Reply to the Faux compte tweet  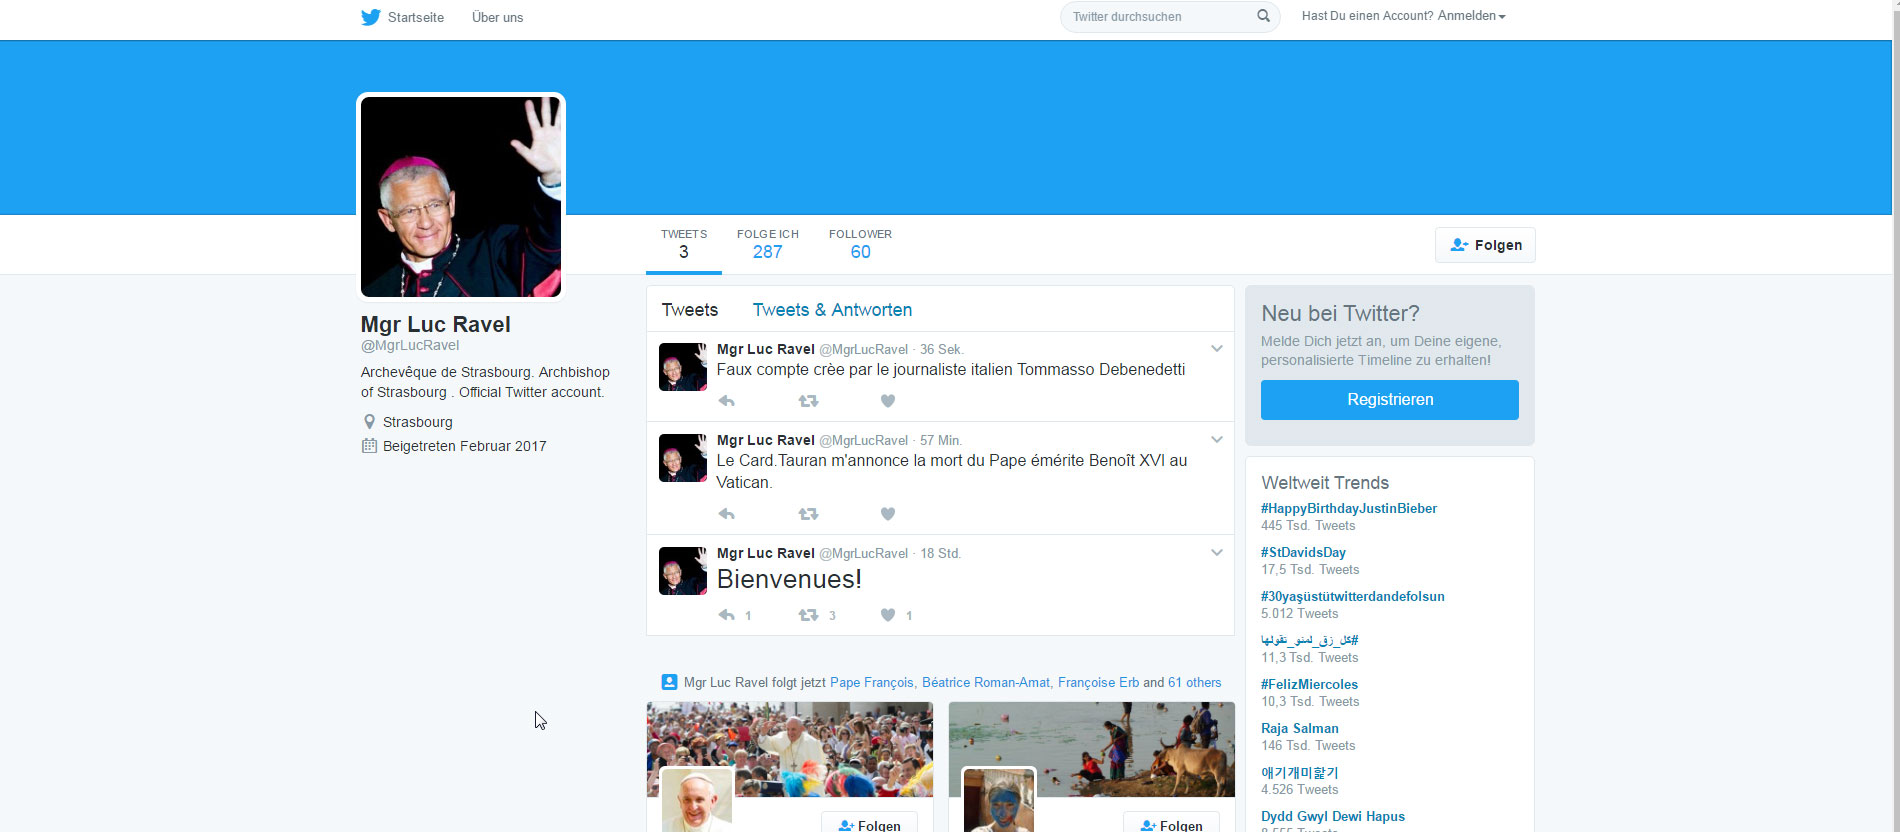[727, 401]
